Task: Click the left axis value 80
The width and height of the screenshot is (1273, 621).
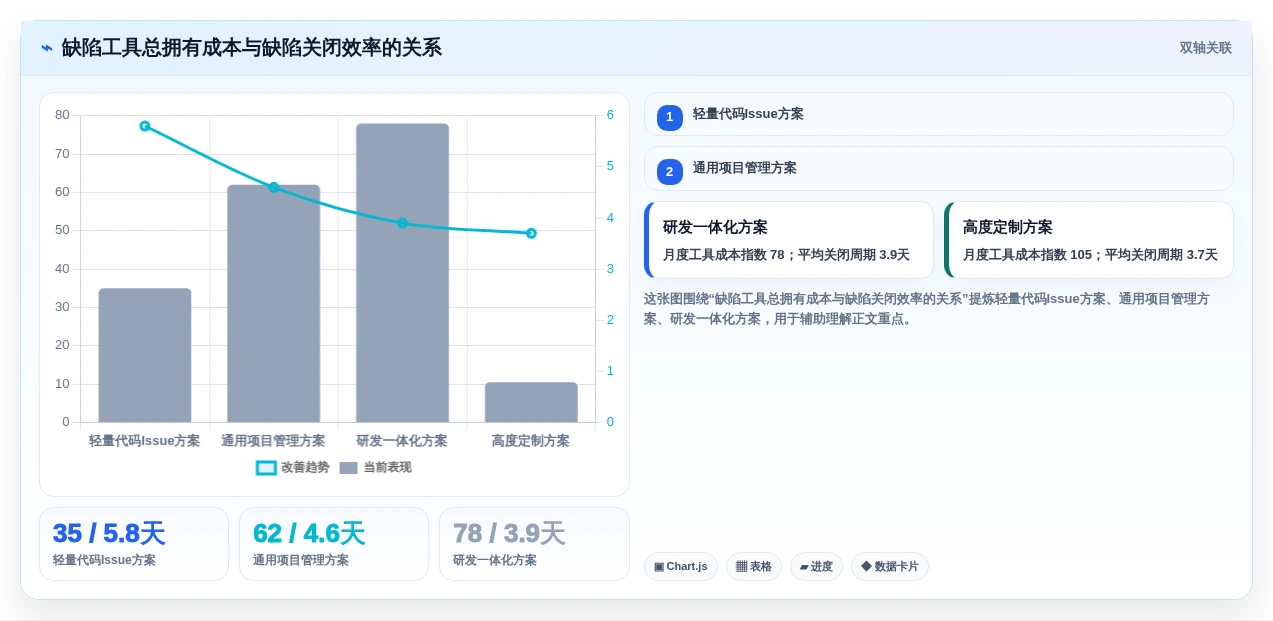Action: tap(62, 115)
